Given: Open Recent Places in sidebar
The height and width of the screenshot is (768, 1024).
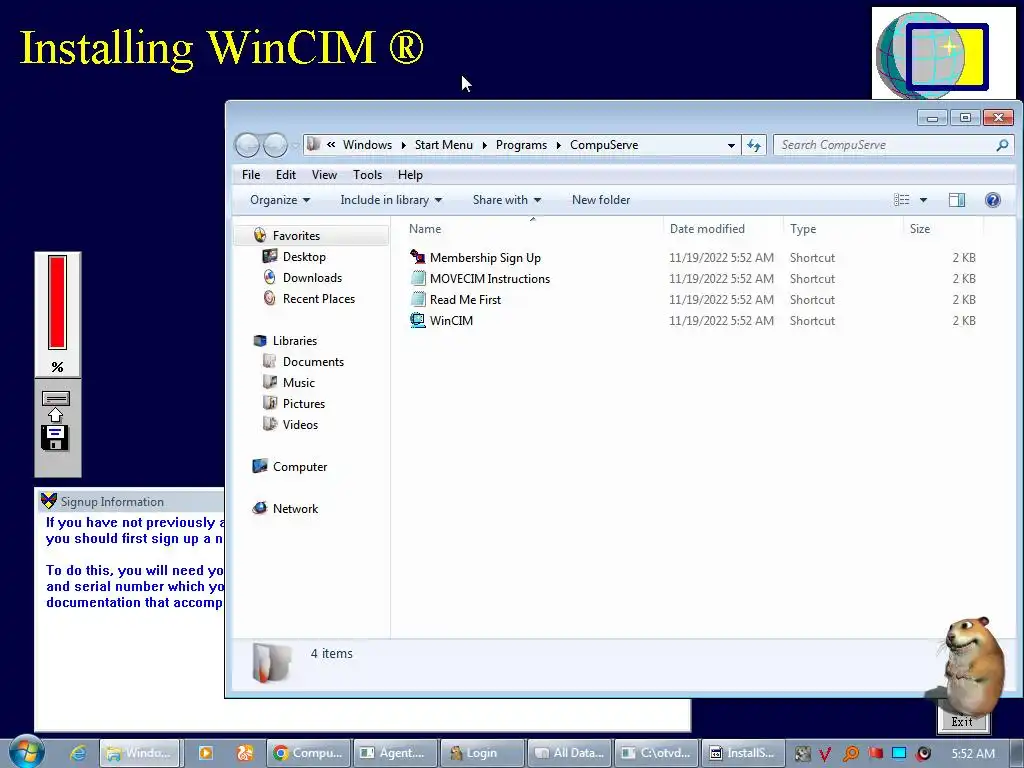Looking at the screenshot, I should coord(319,298).
